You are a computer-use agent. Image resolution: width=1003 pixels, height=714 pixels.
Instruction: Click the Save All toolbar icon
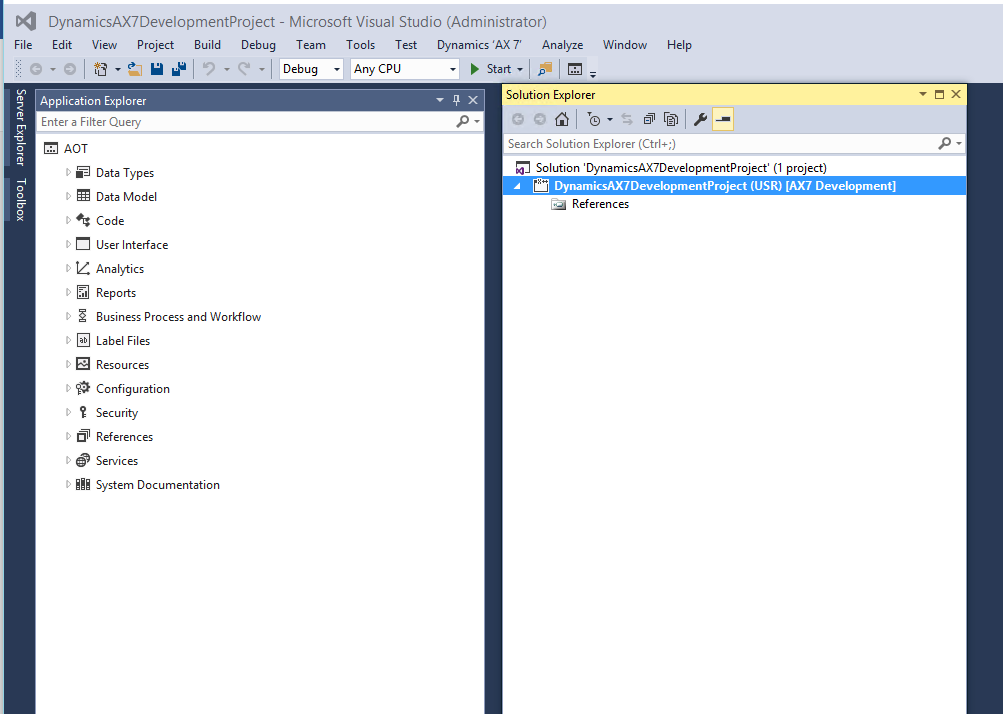[178, 69]
